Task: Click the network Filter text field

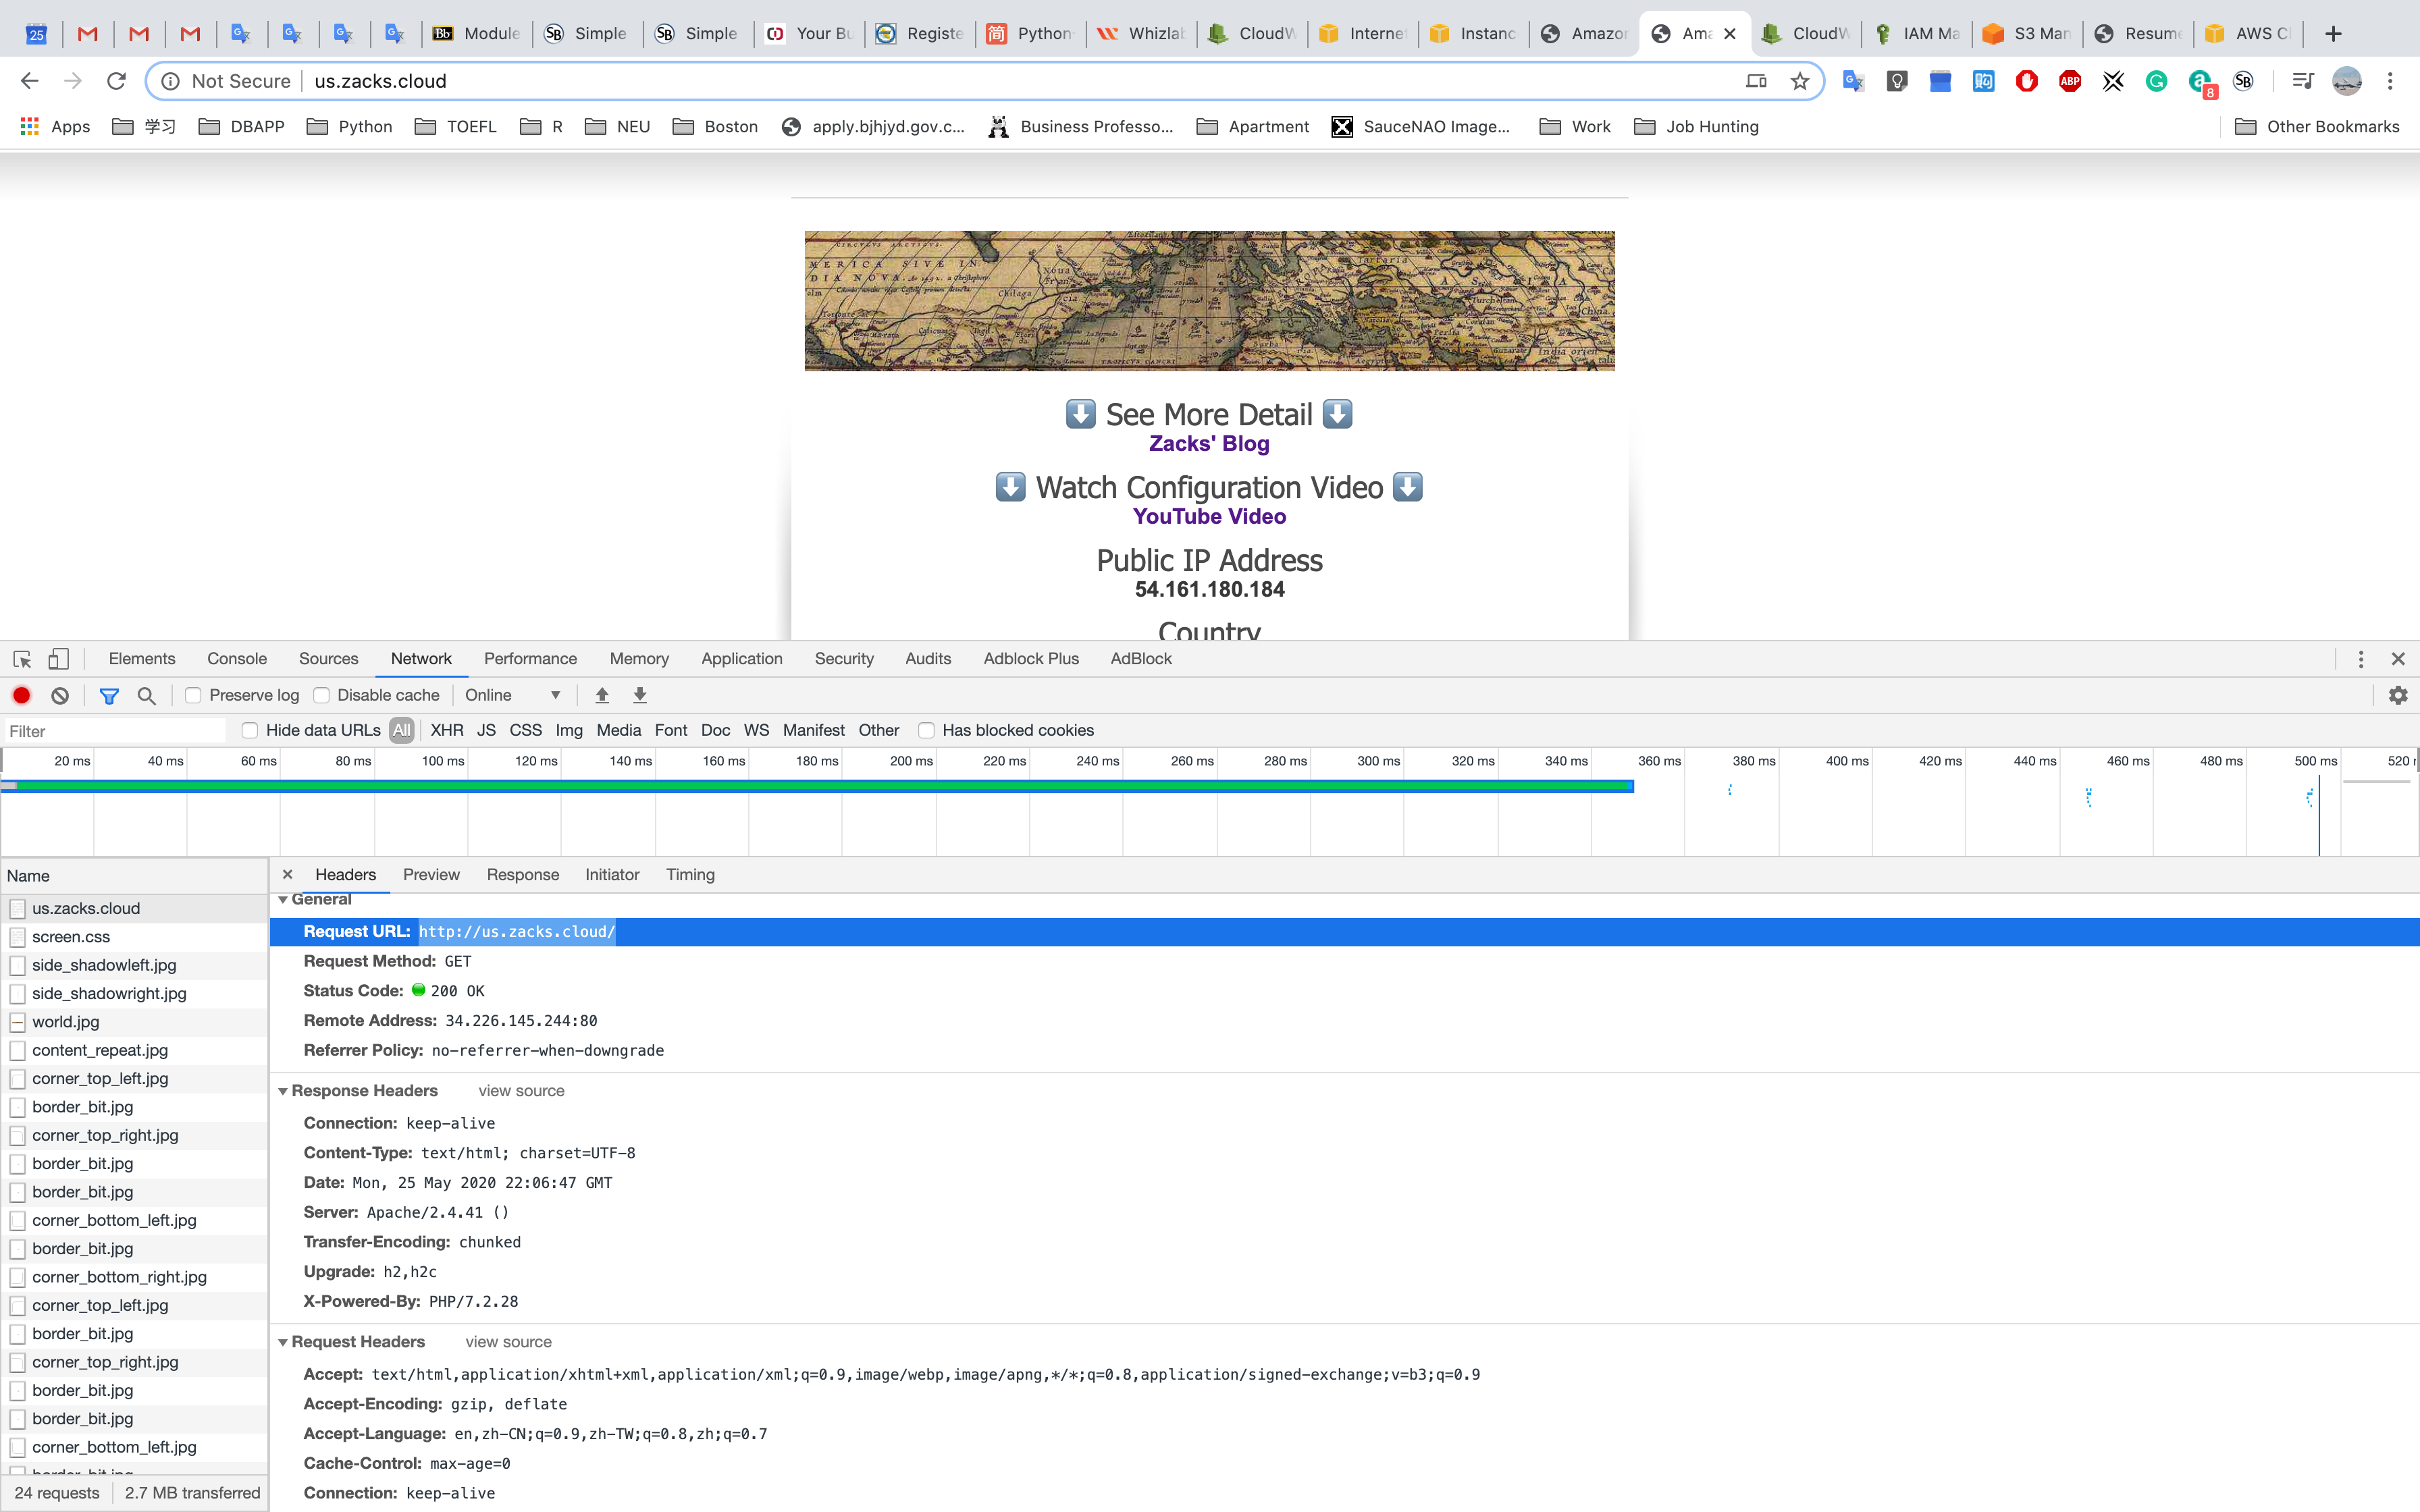Action: (115, 731)
